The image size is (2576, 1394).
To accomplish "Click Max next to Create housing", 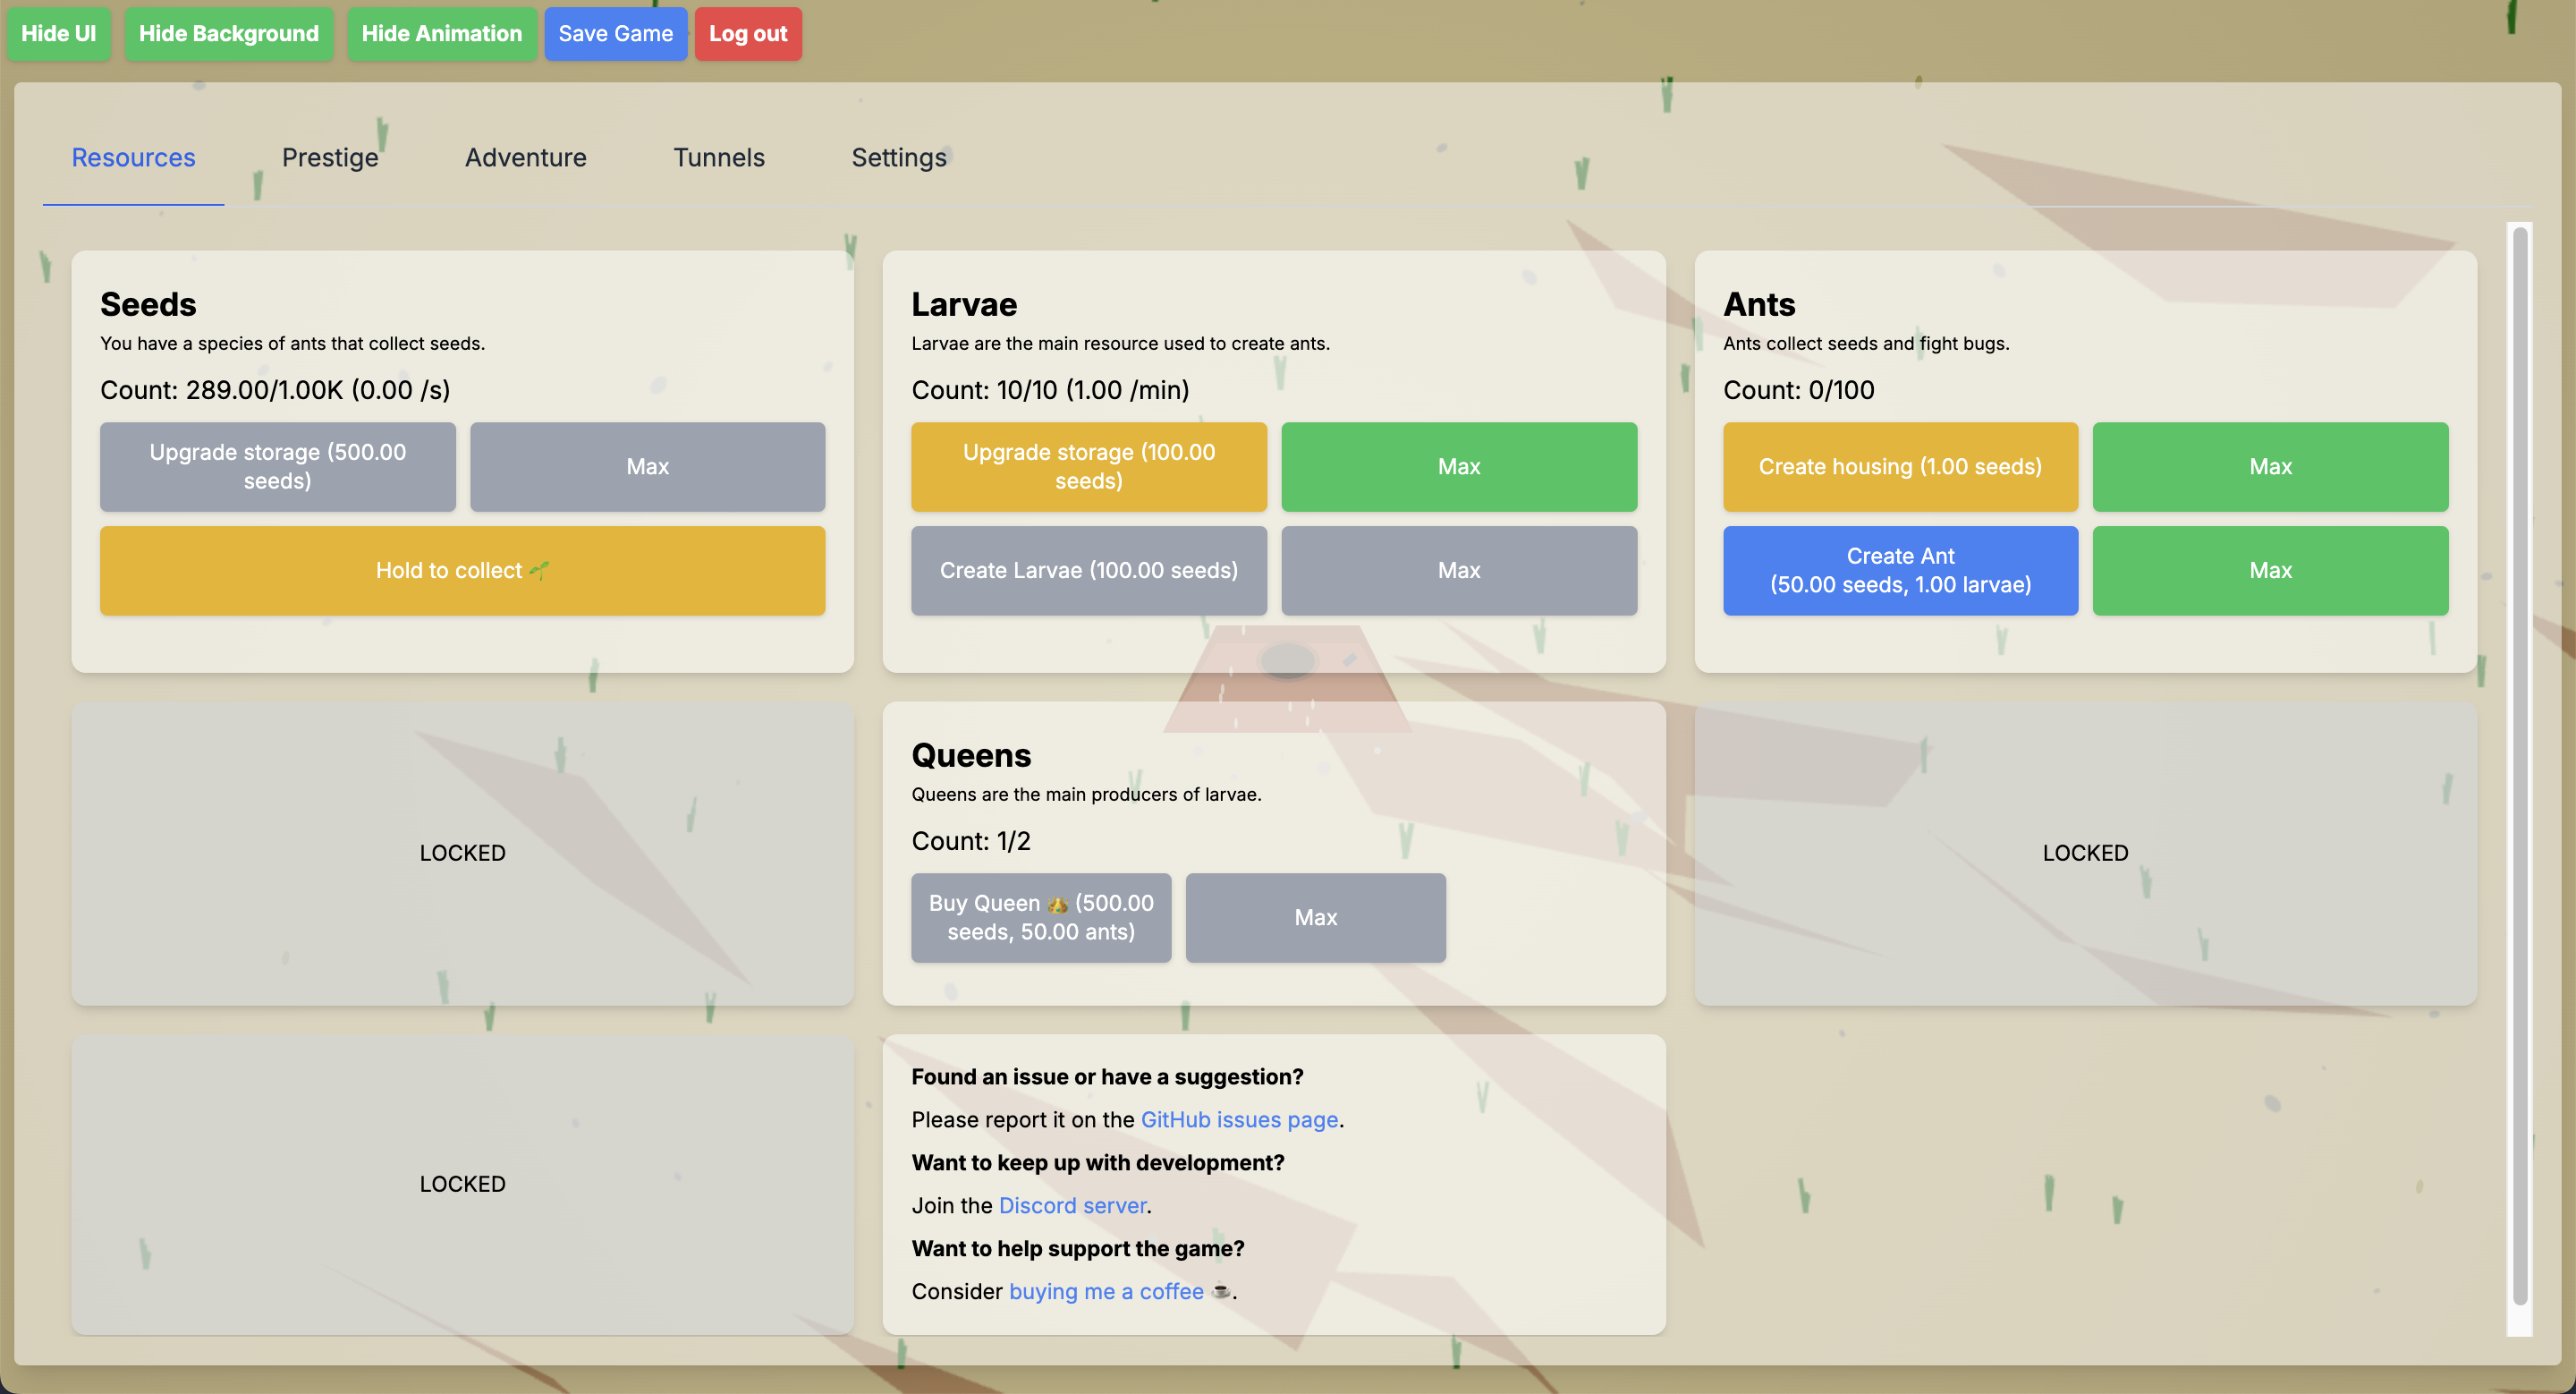I will tap(2271, 467).
